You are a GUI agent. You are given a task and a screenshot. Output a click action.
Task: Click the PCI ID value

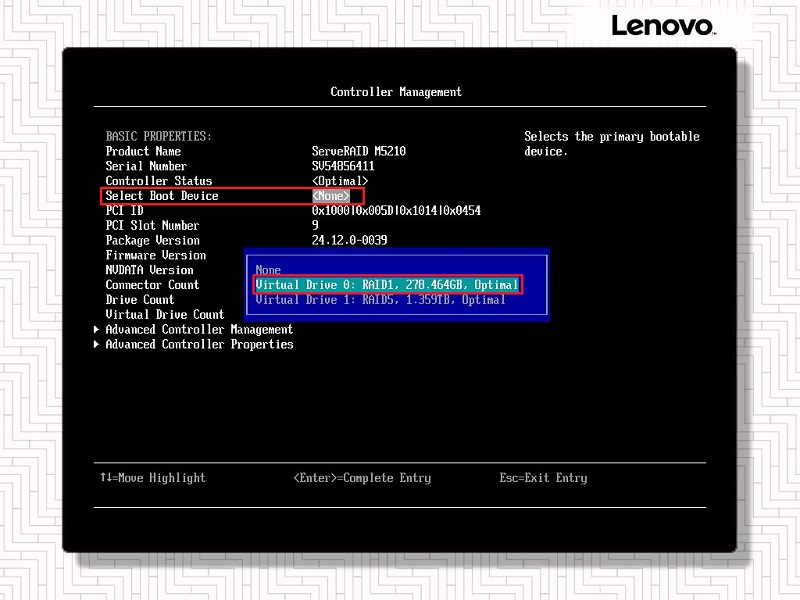396,211
